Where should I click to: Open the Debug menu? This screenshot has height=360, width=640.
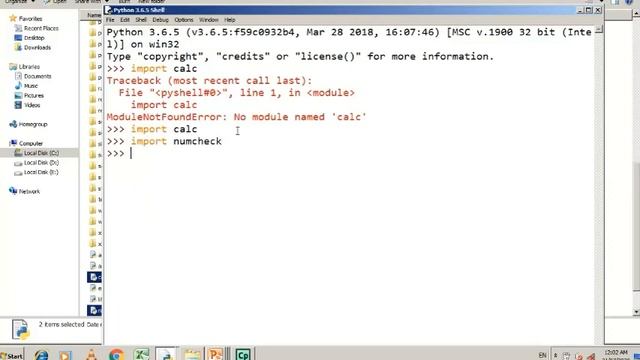160,20
